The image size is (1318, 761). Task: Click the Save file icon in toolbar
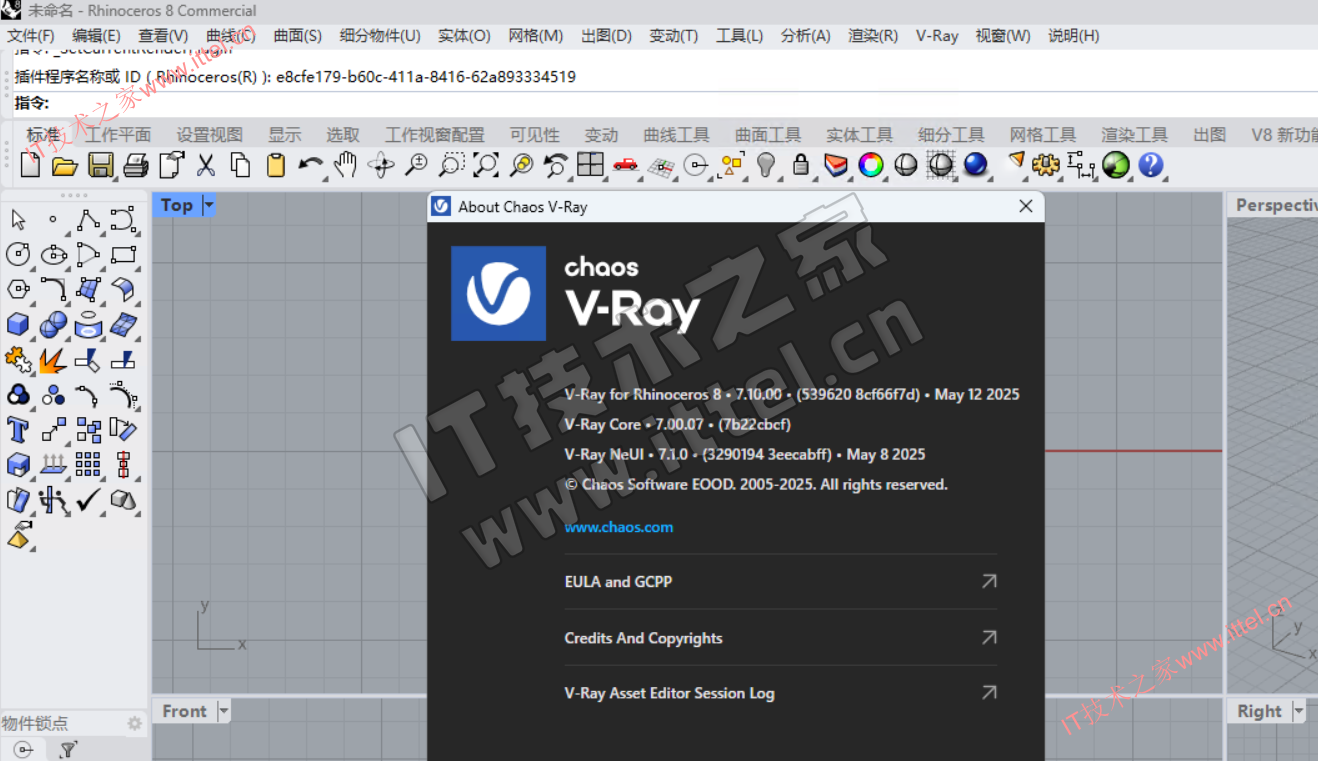[x=100, y=165]
